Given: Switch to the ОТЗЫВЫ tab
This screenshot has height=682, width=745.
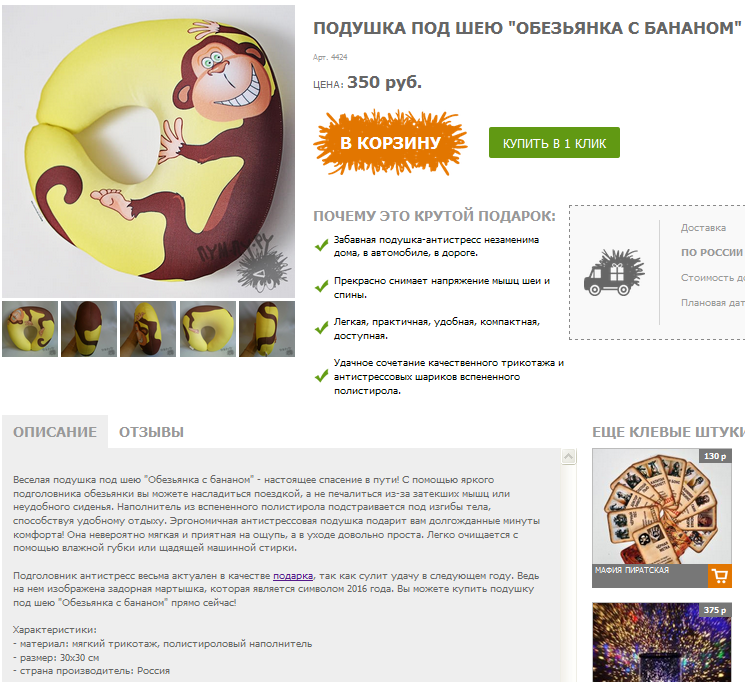Looking at the screenshot, I should (x=151, y=432).
